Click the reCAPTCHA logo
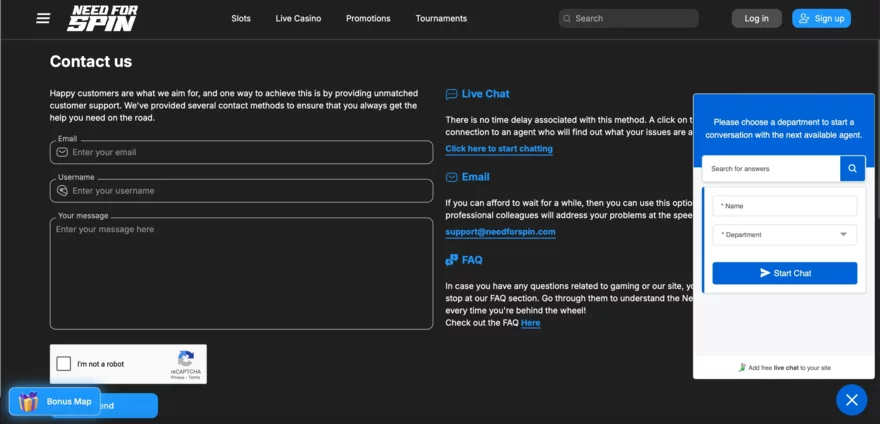The height and width of the screenshot is (424, 880). (x=185, y=358)
